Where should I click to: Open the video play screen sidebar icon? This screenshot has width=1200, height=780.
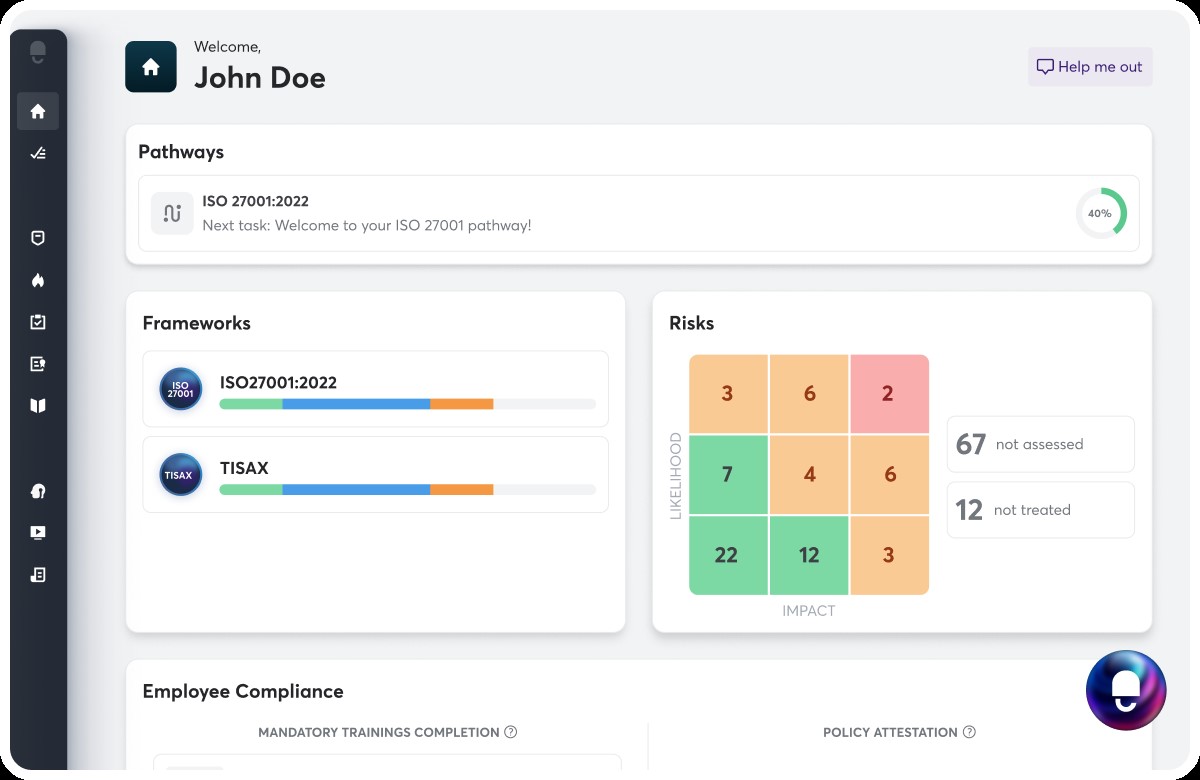[x=38, y=533]
